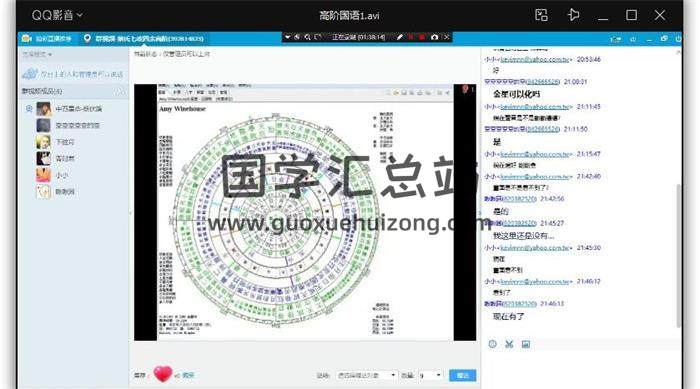This screenshot has height=389, width=700.
Task: Click the shared screen video area
Action: (305, 212)
